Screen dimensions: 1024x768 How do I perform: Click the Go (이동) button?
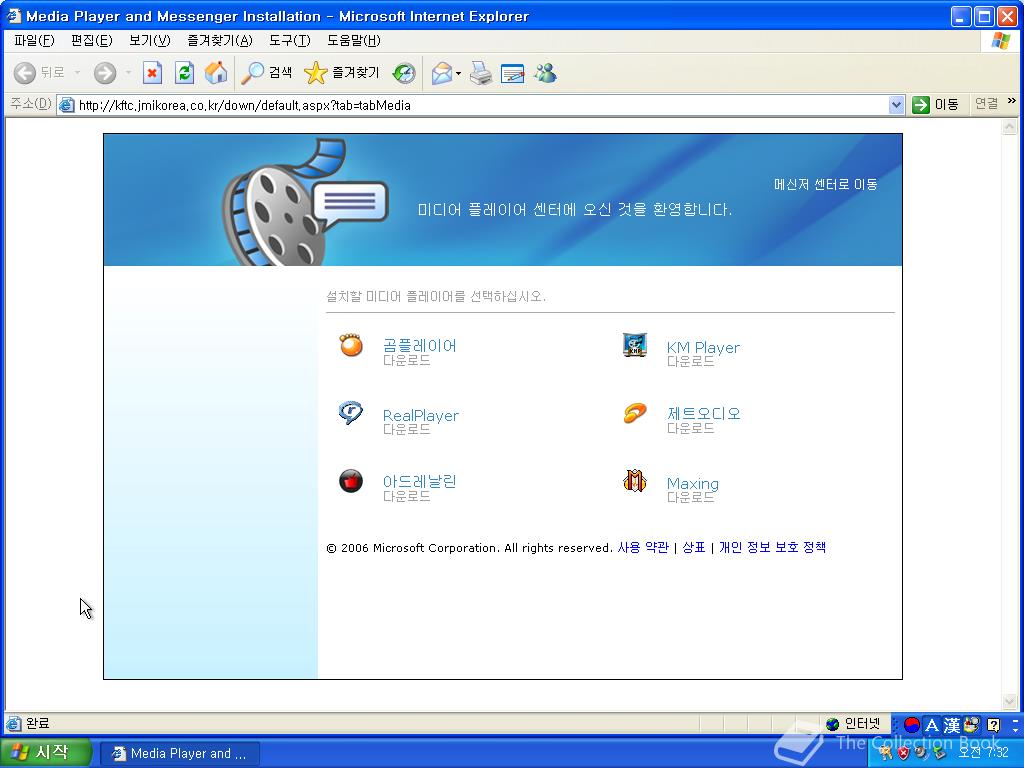935,104
